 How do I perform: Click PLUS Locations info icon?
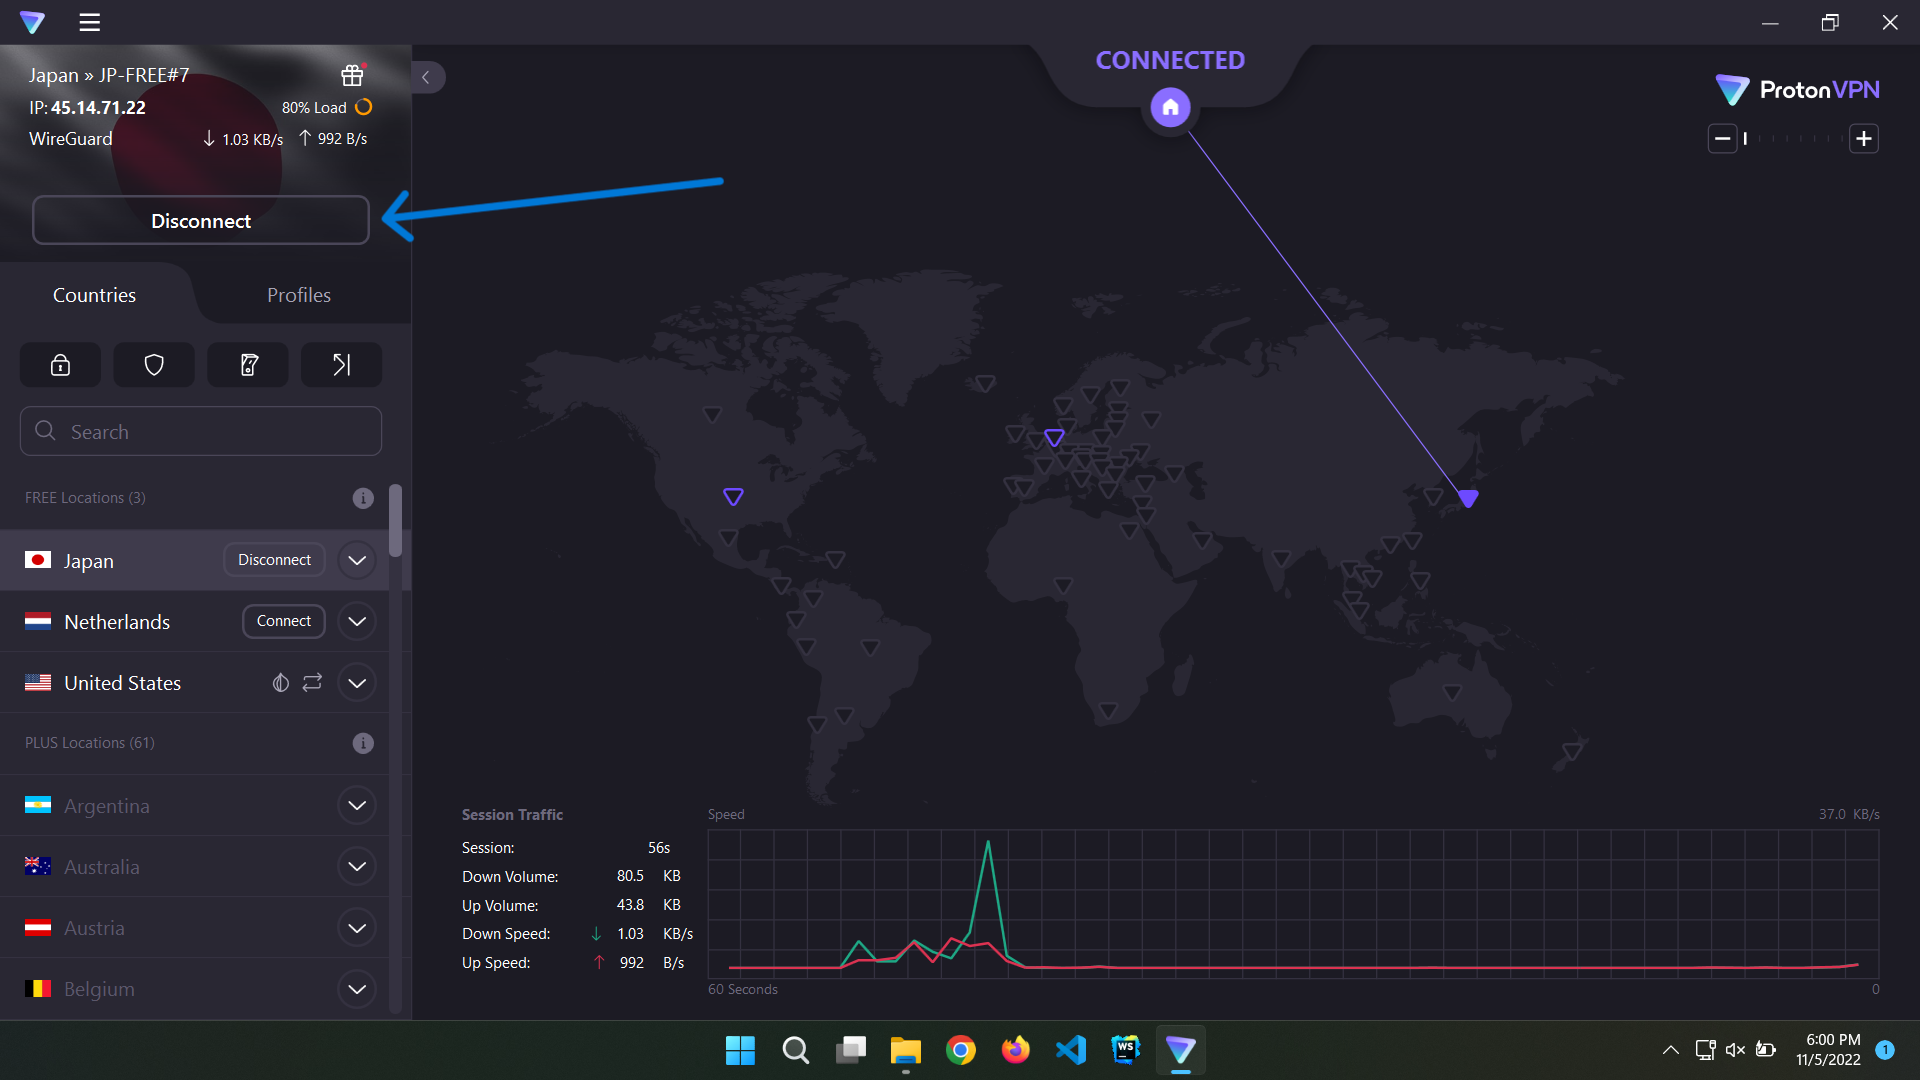363,743
